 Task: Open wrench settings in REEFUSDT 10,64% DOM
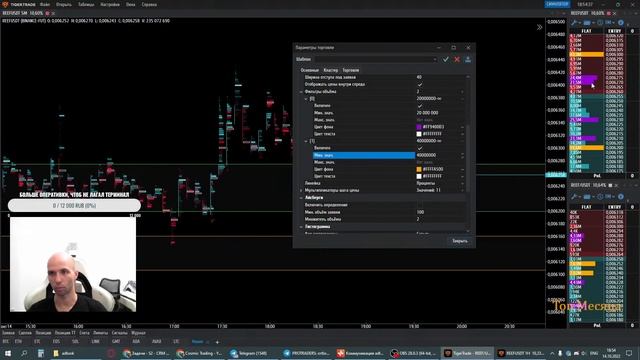[x=574, y=196]
